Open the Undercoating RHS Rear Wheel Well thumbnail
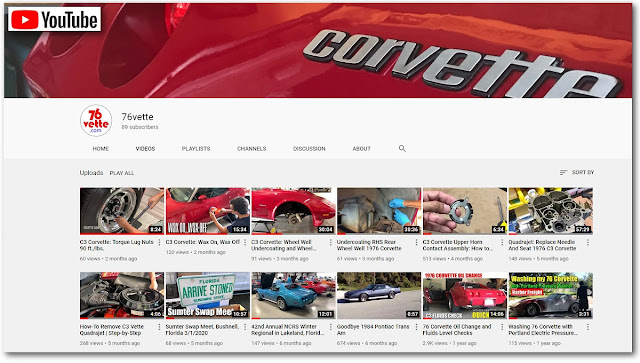 [379, 211]
